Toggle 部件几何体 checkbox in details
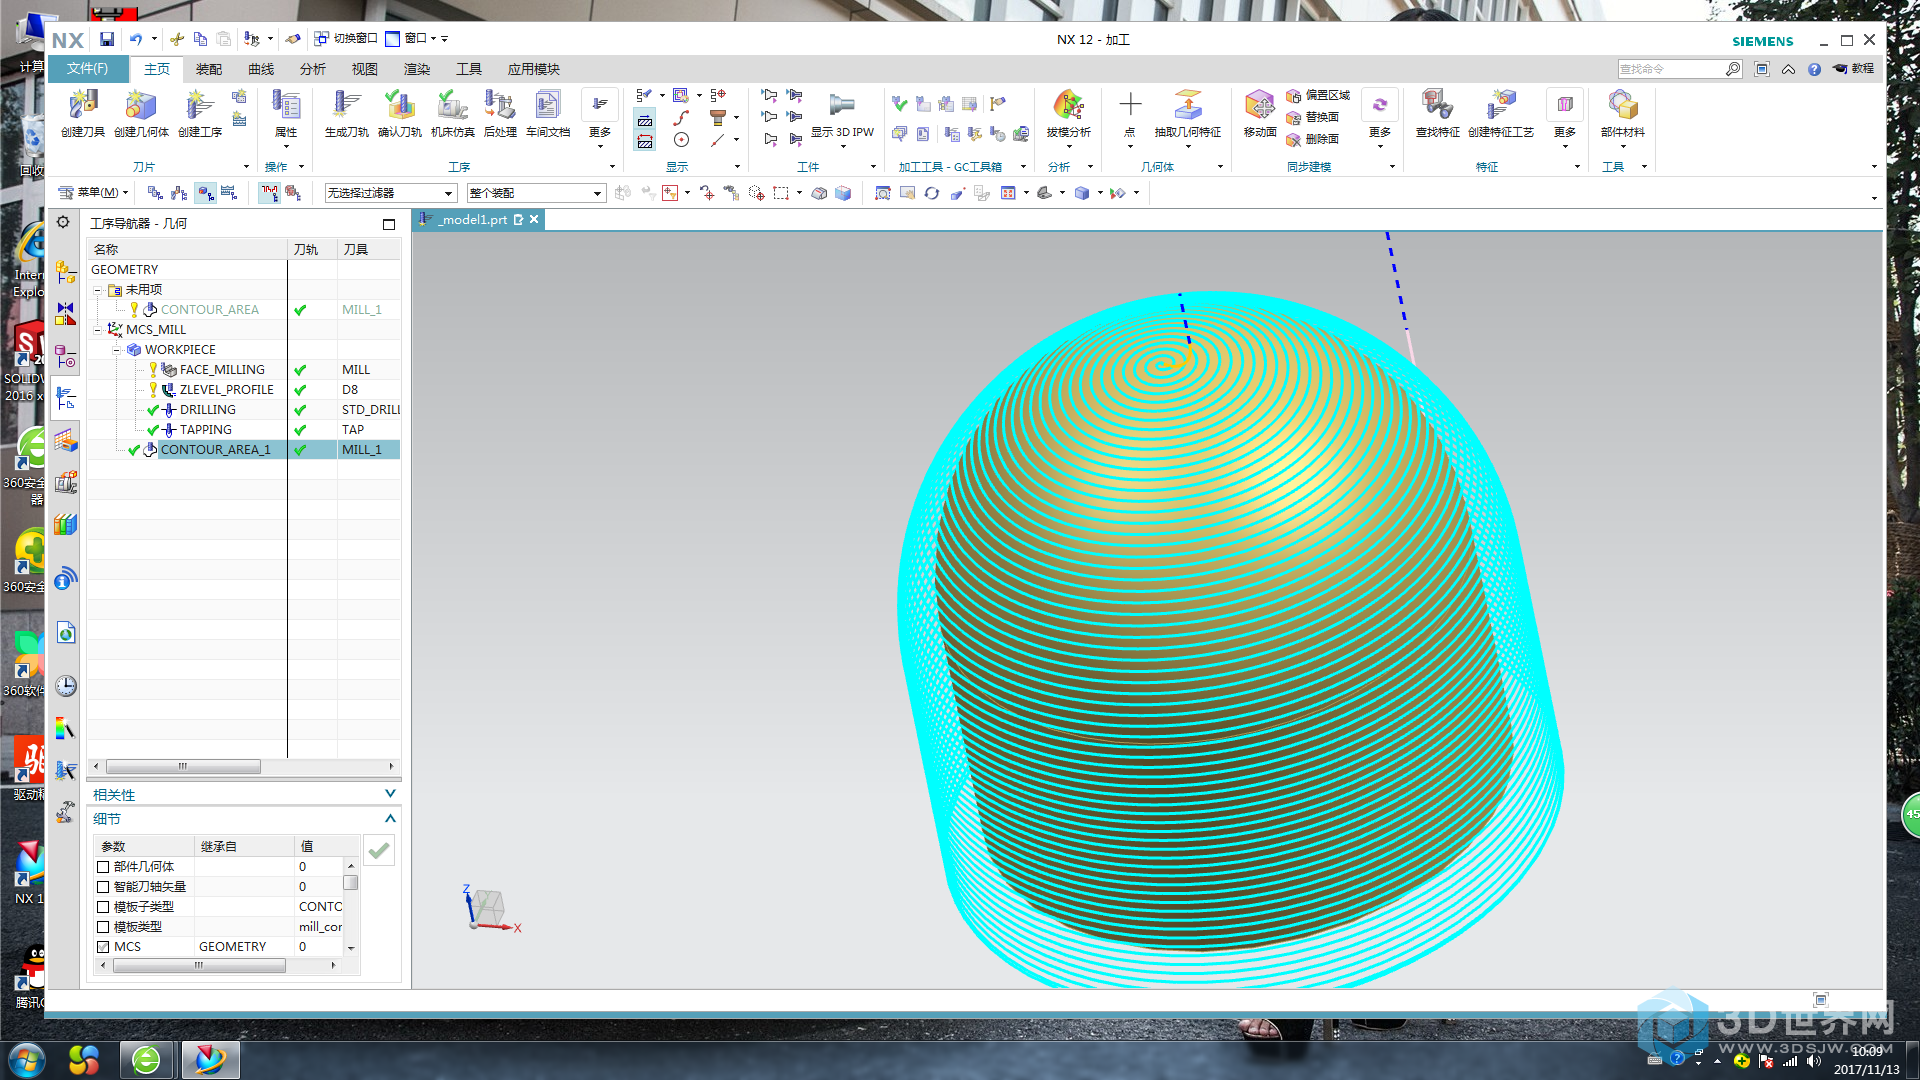This screenshot has width=1920, height=1080. click(103, 867)
